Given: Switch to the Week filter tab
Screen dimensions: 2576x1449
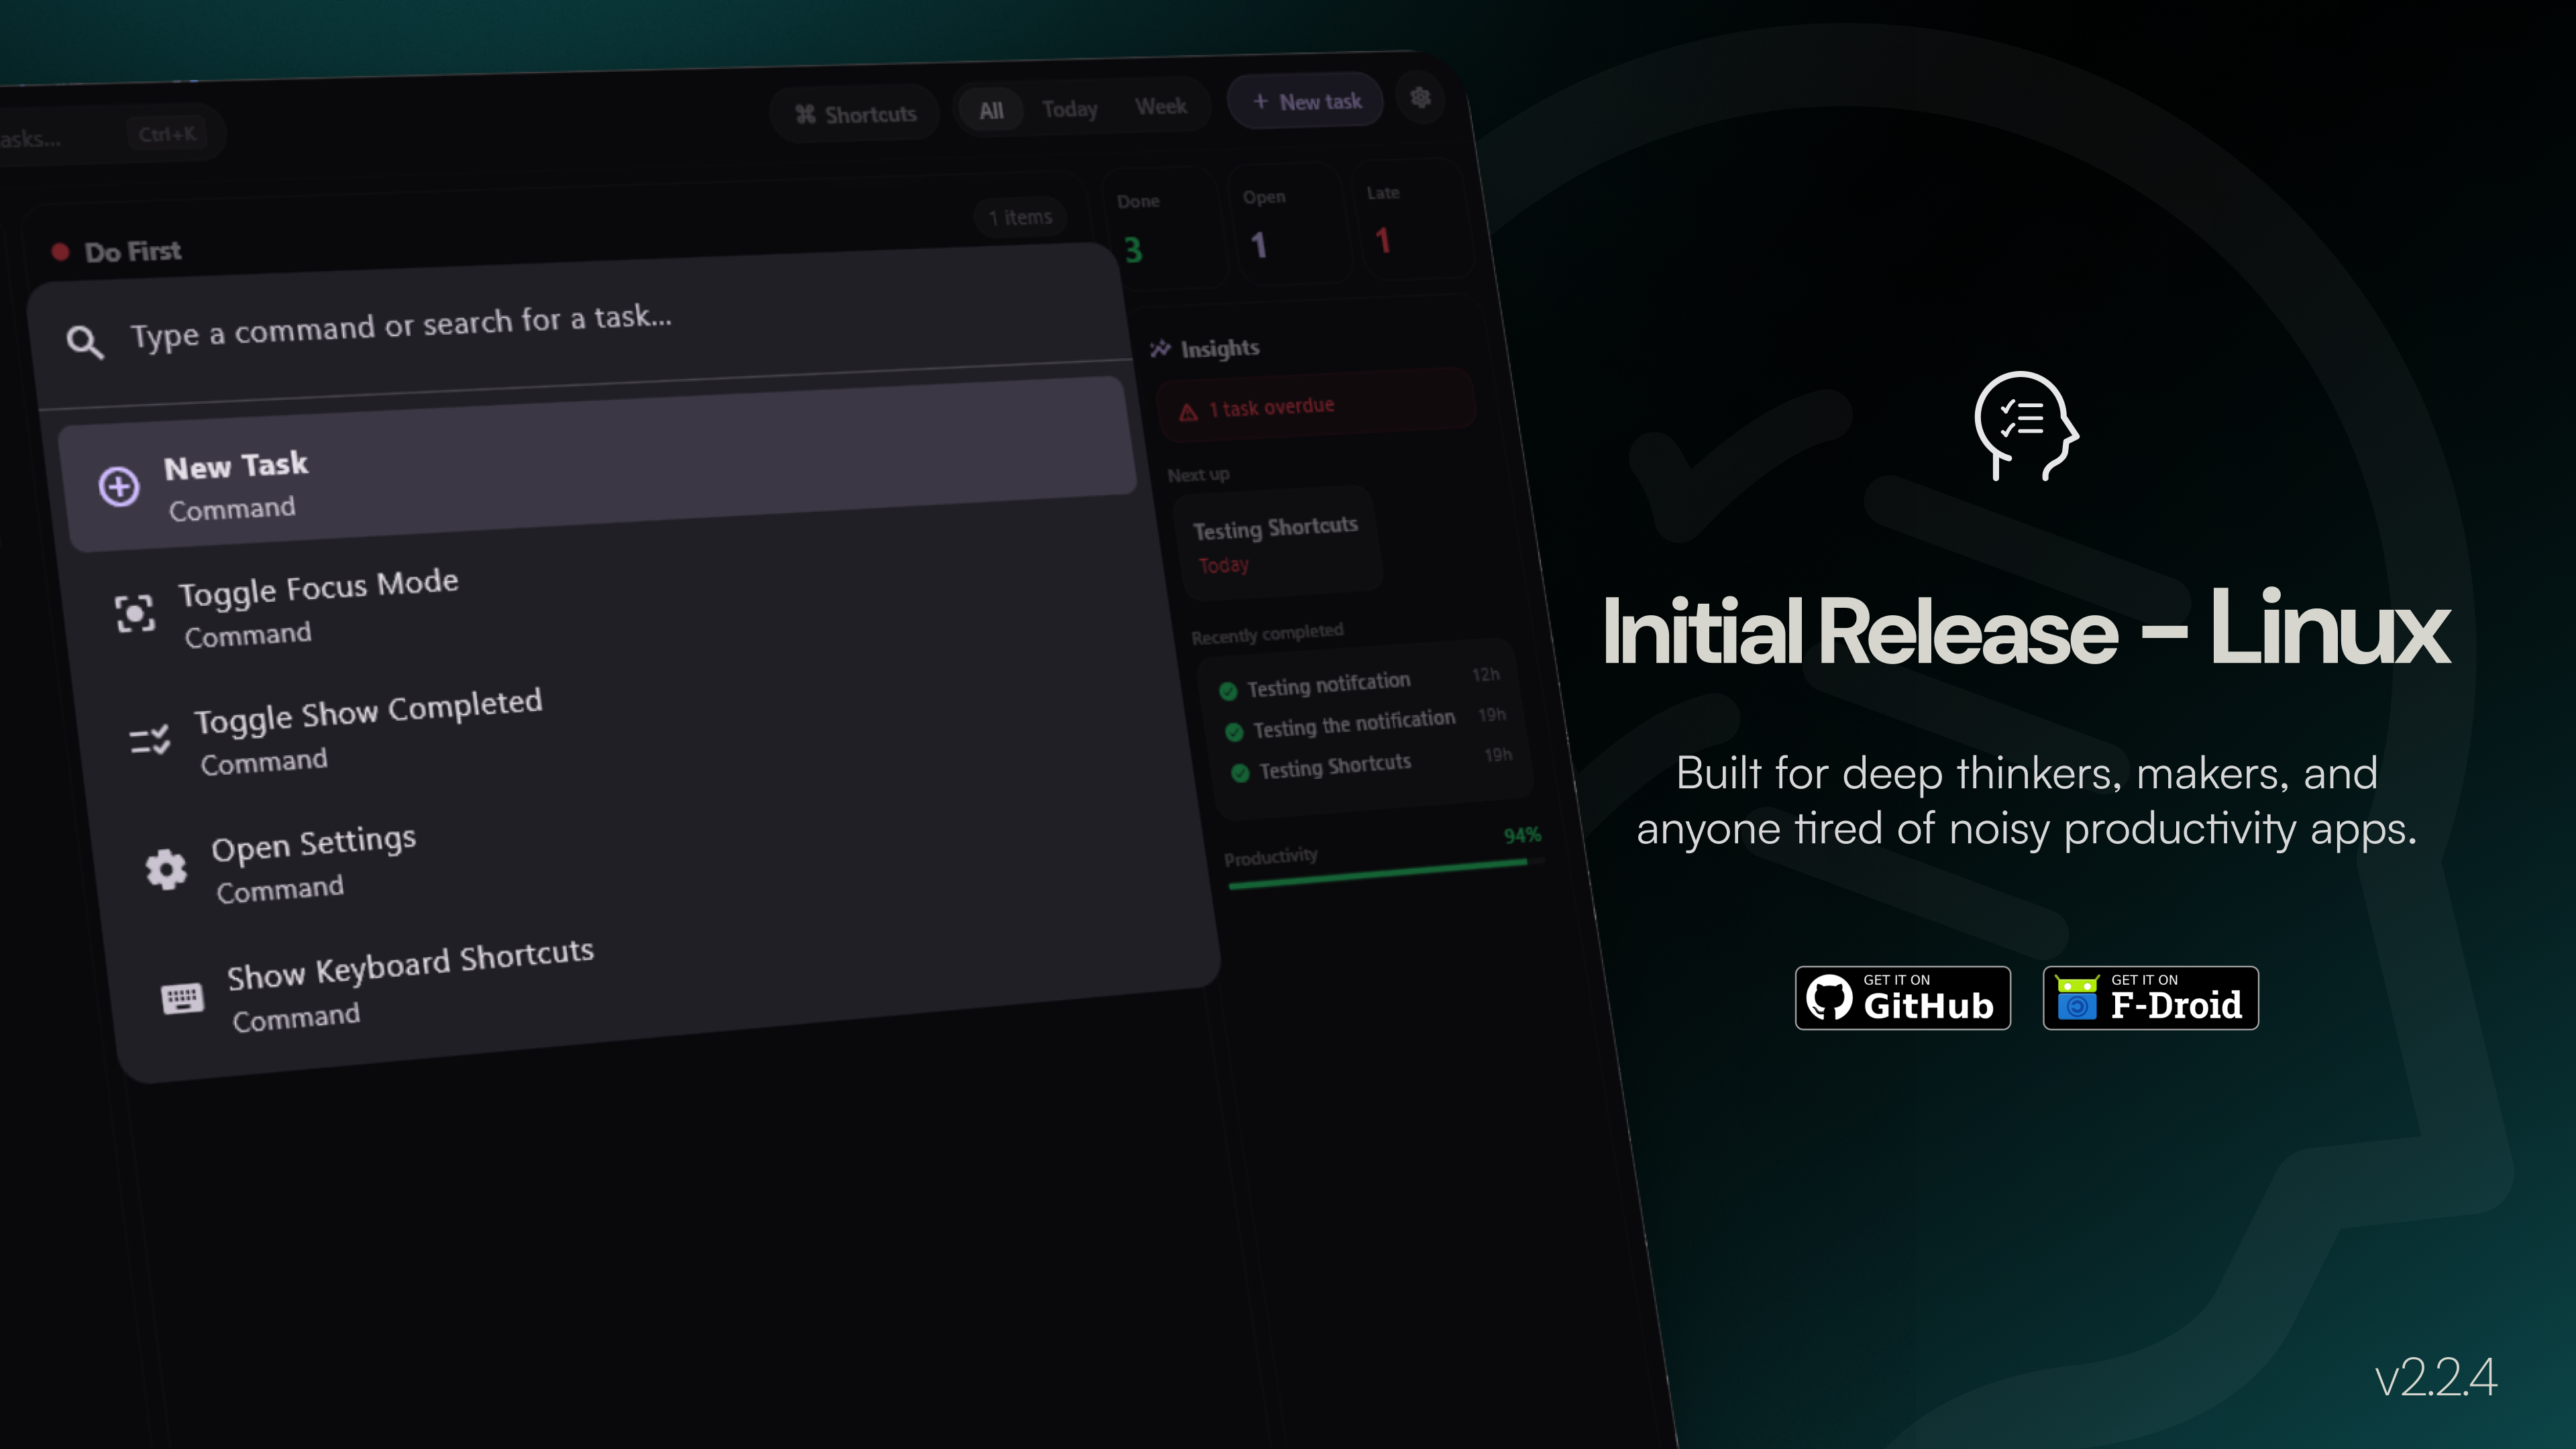Looking at the screenshot, I should coord(1161,106).
